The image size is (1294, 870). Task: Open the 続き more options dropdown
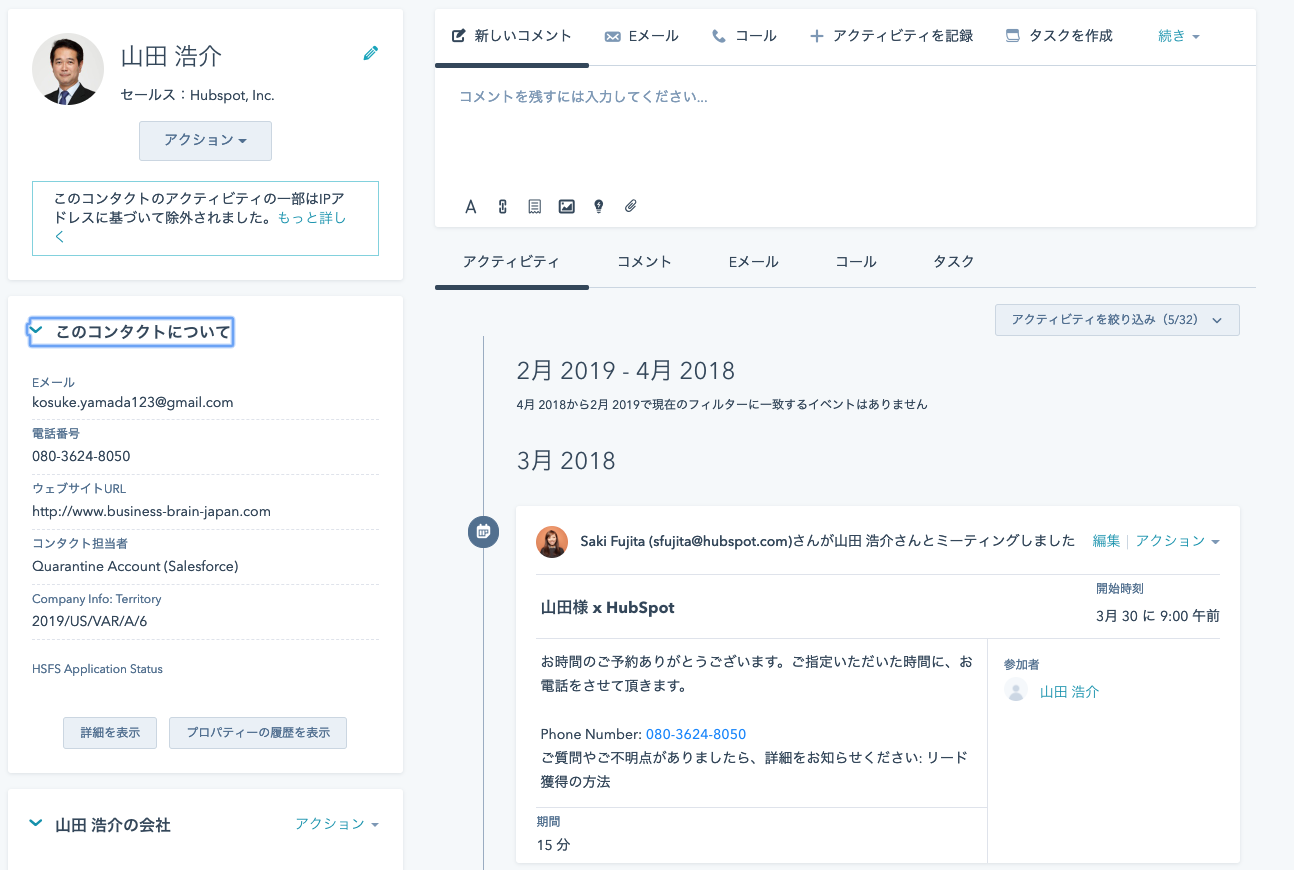[x=1178, y=36]
